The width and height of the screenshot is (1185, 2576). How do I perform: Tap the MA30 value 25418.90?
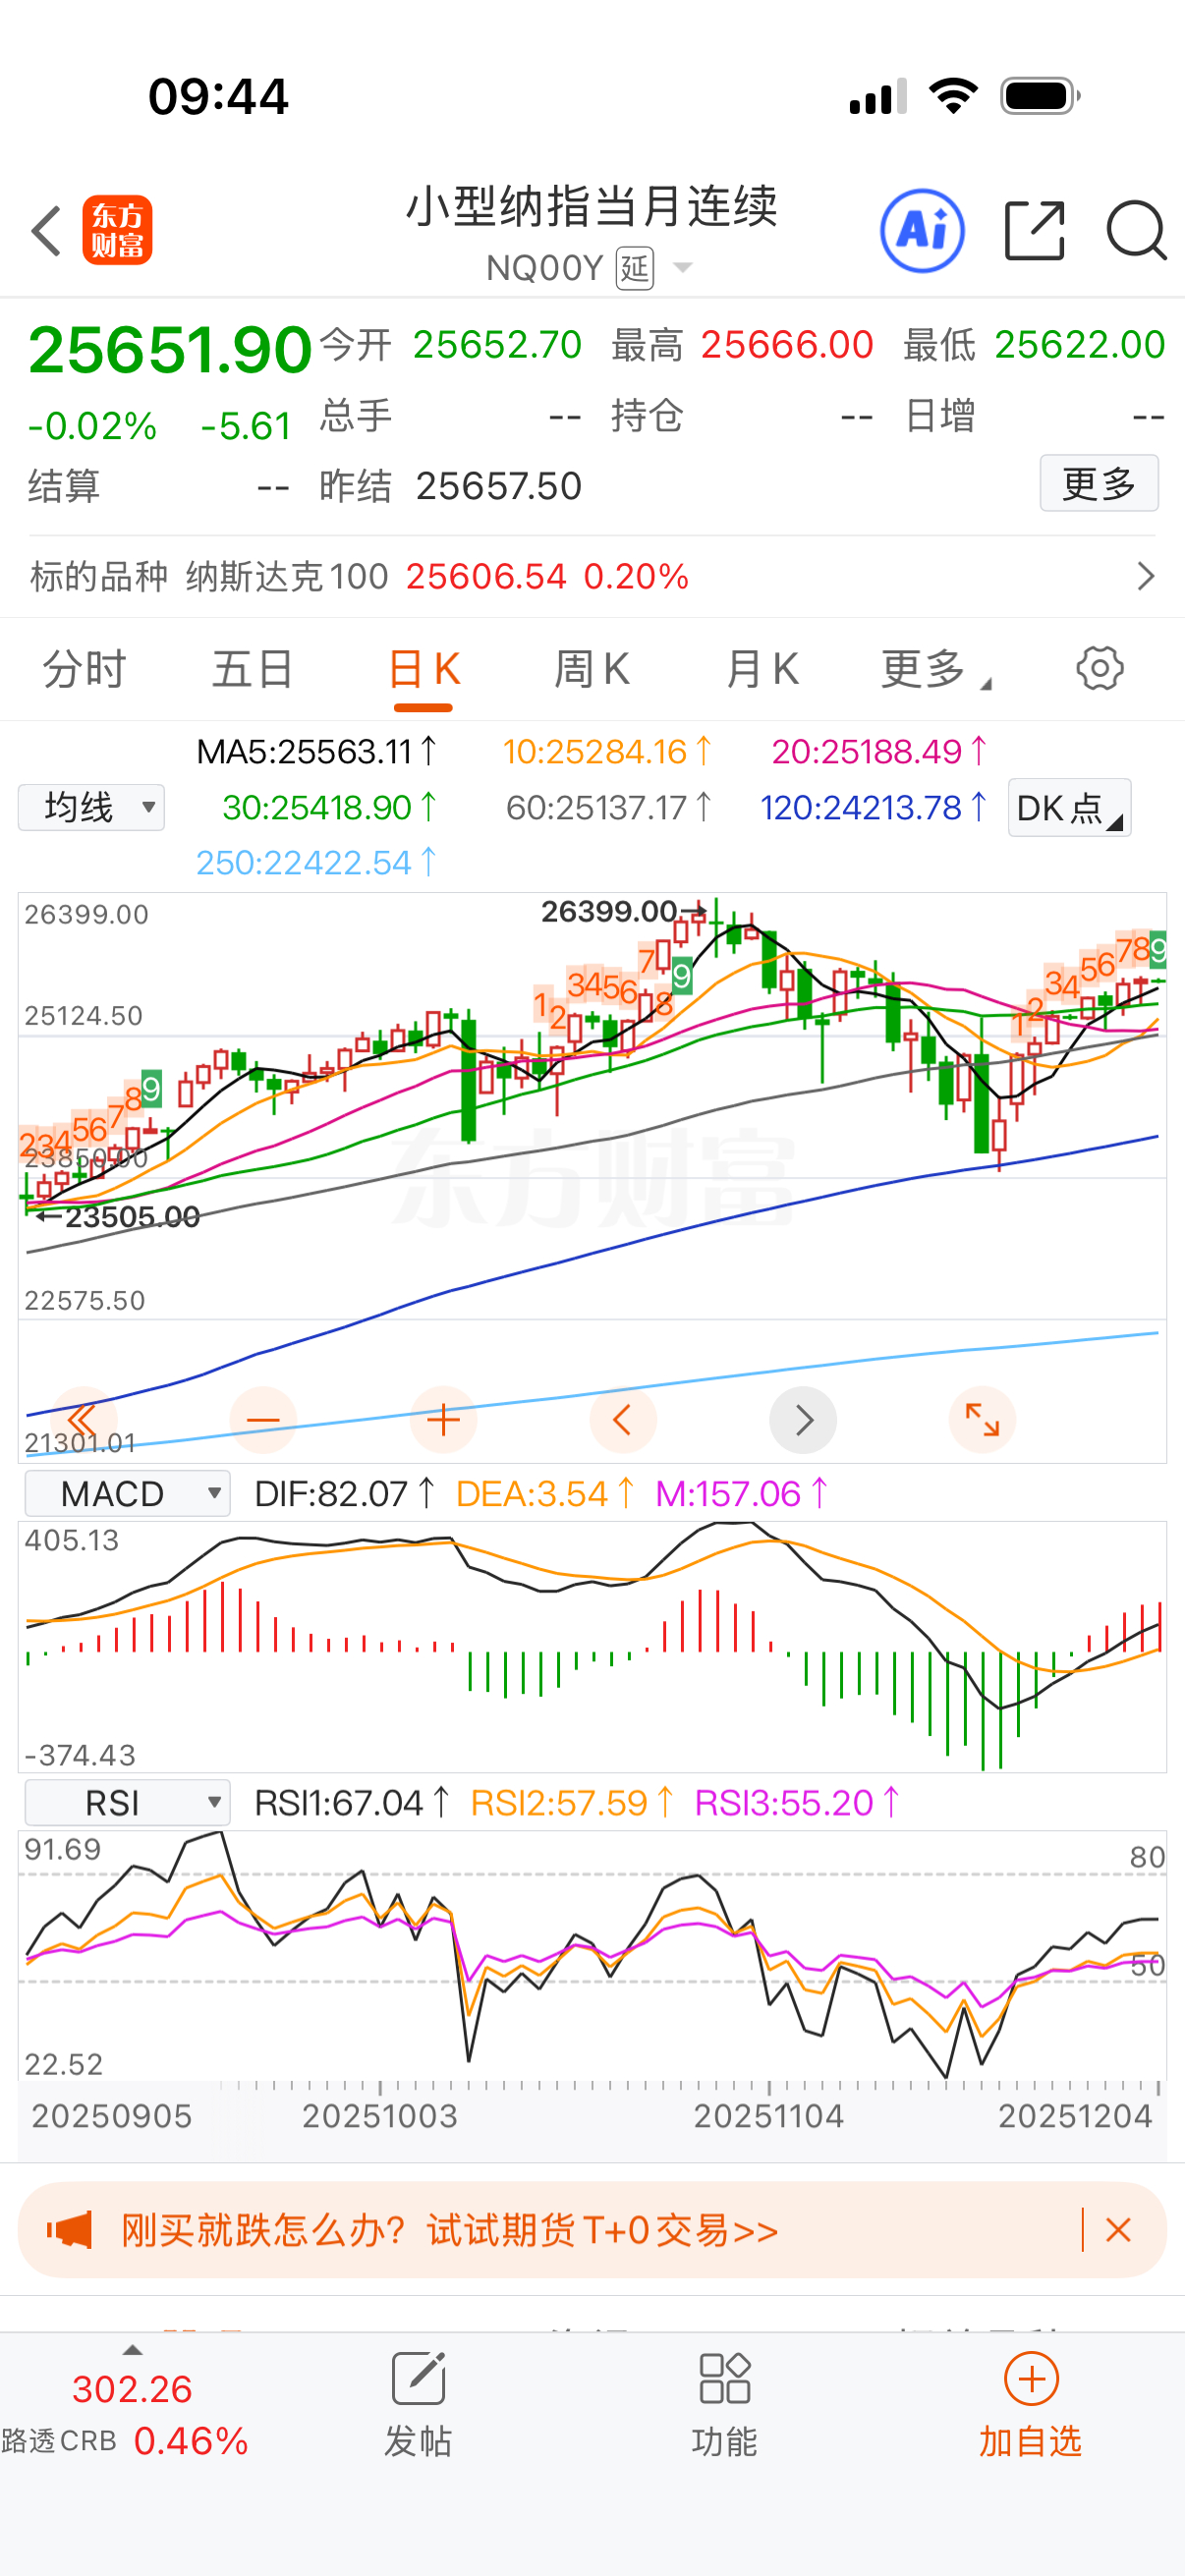click(x=329, y=807)
